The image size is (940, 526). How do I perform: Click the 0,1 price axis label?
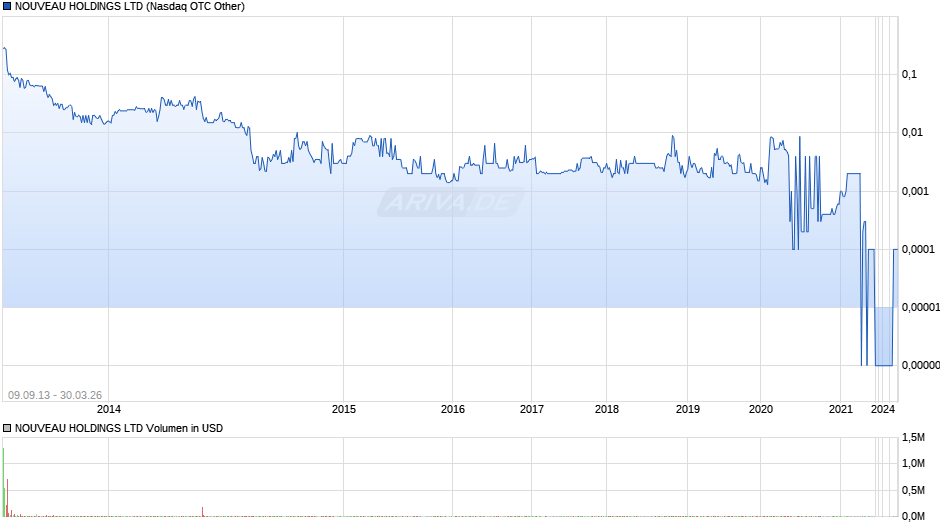(909, 74)
